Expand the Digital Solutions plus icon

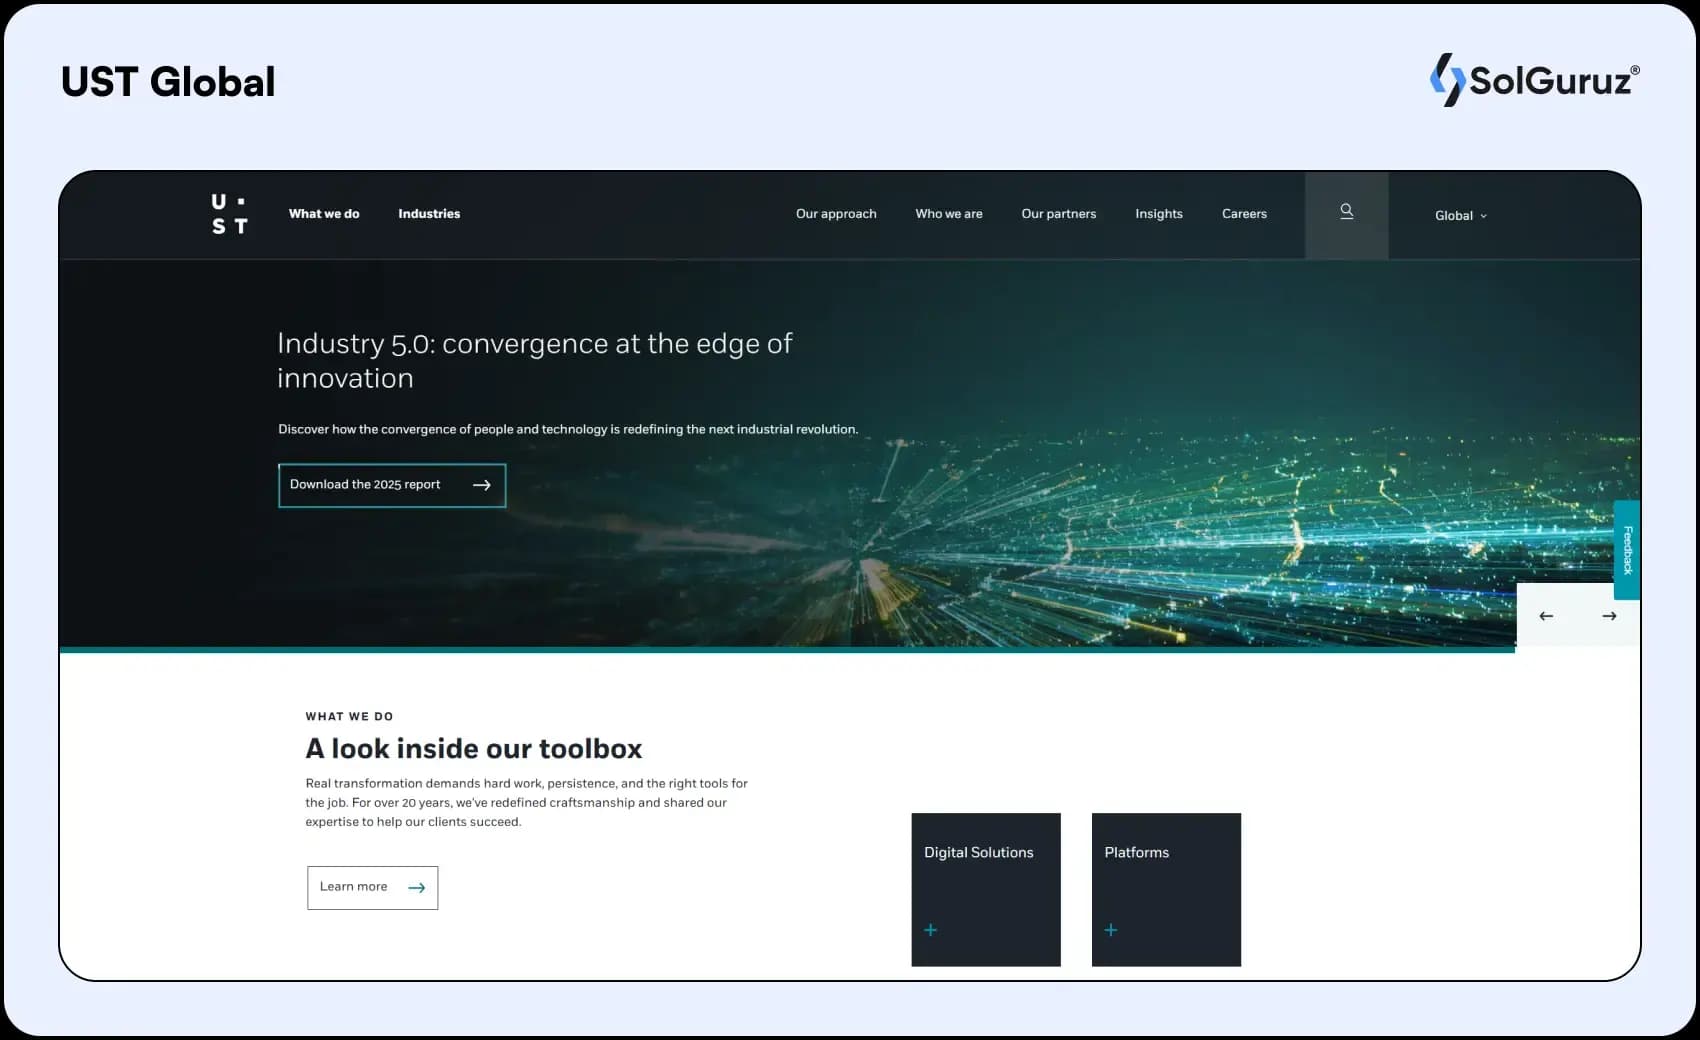(x=931, y=930)
